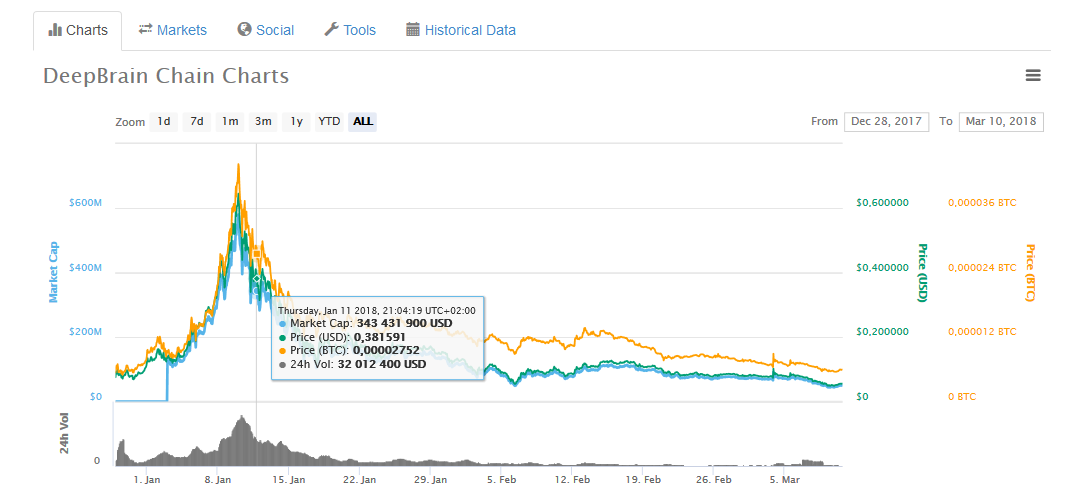Click the calendar icon beside Historical Data
1084x490 pixels.
pos(413,29)
